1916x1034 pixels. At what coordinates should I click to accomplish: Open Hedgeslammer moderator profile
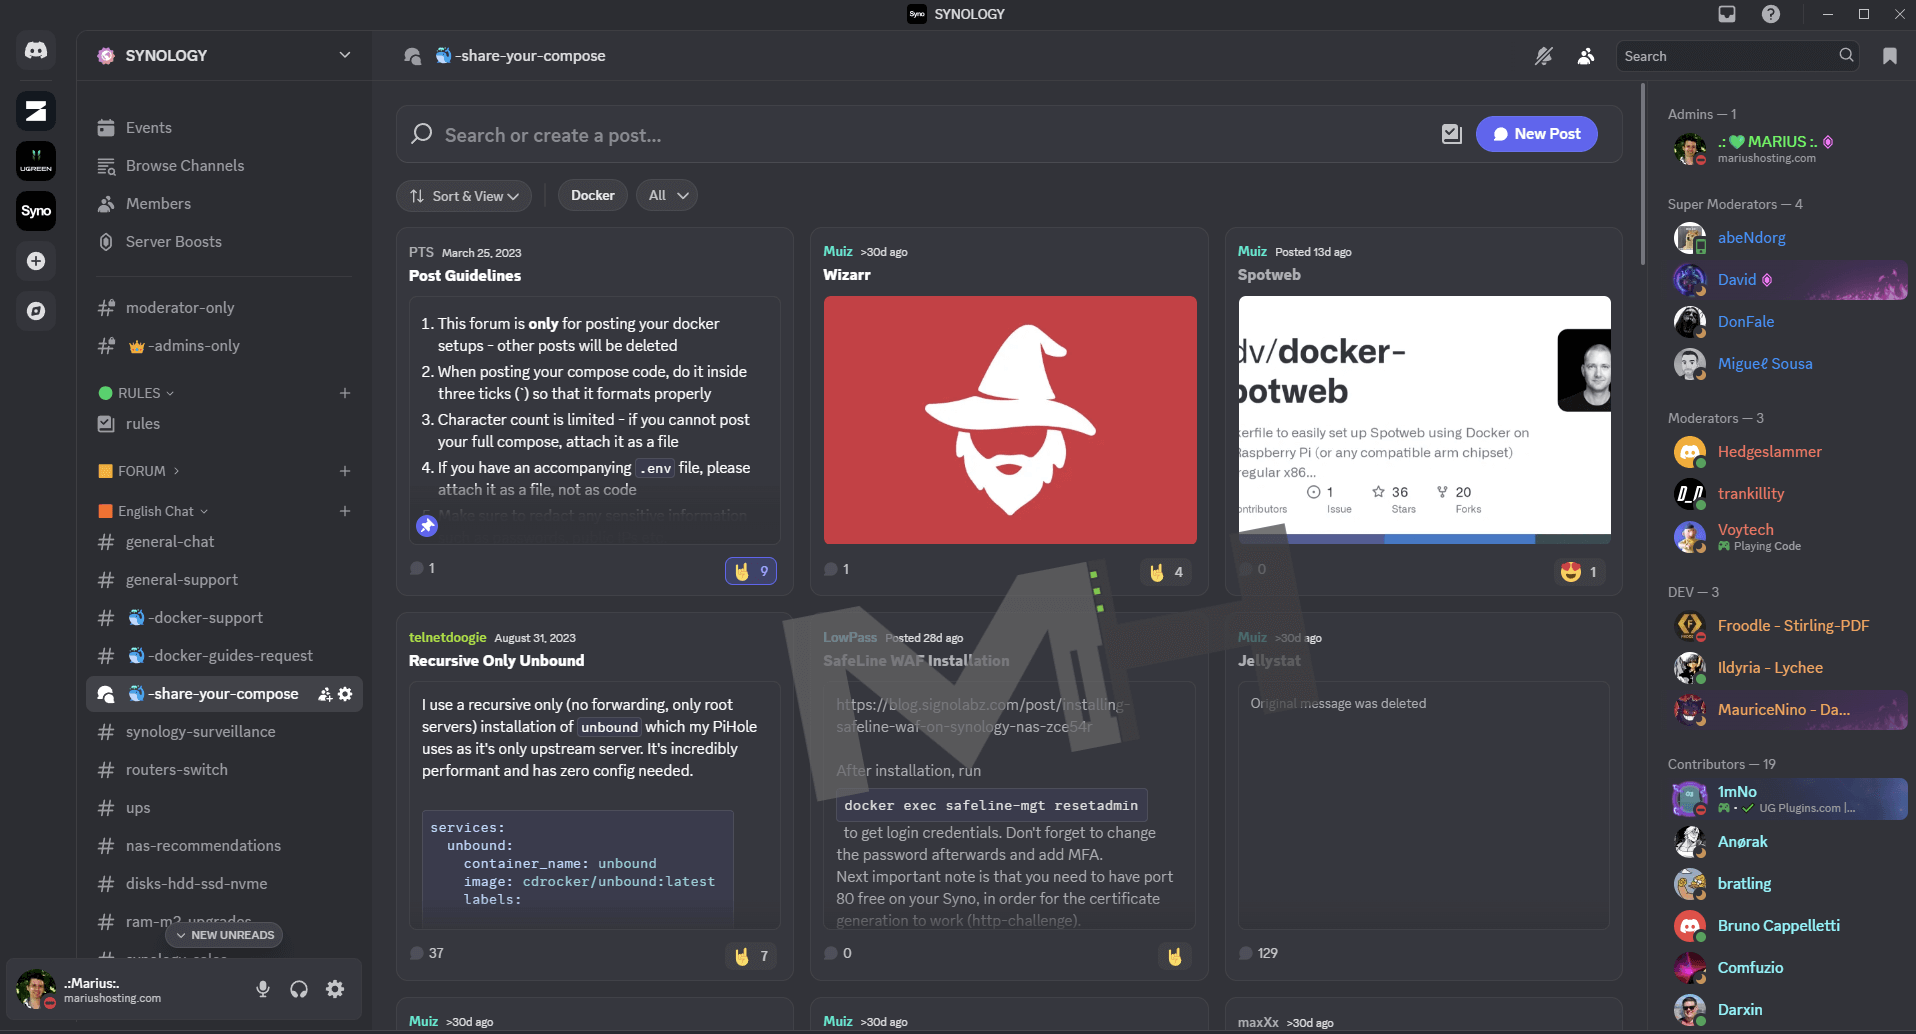click(1788, 452)
